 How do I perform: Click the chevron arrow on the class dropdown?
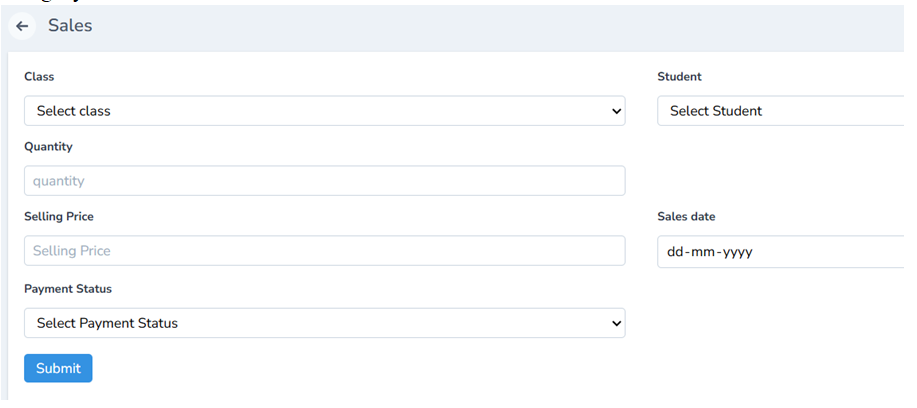click(616, 111)
